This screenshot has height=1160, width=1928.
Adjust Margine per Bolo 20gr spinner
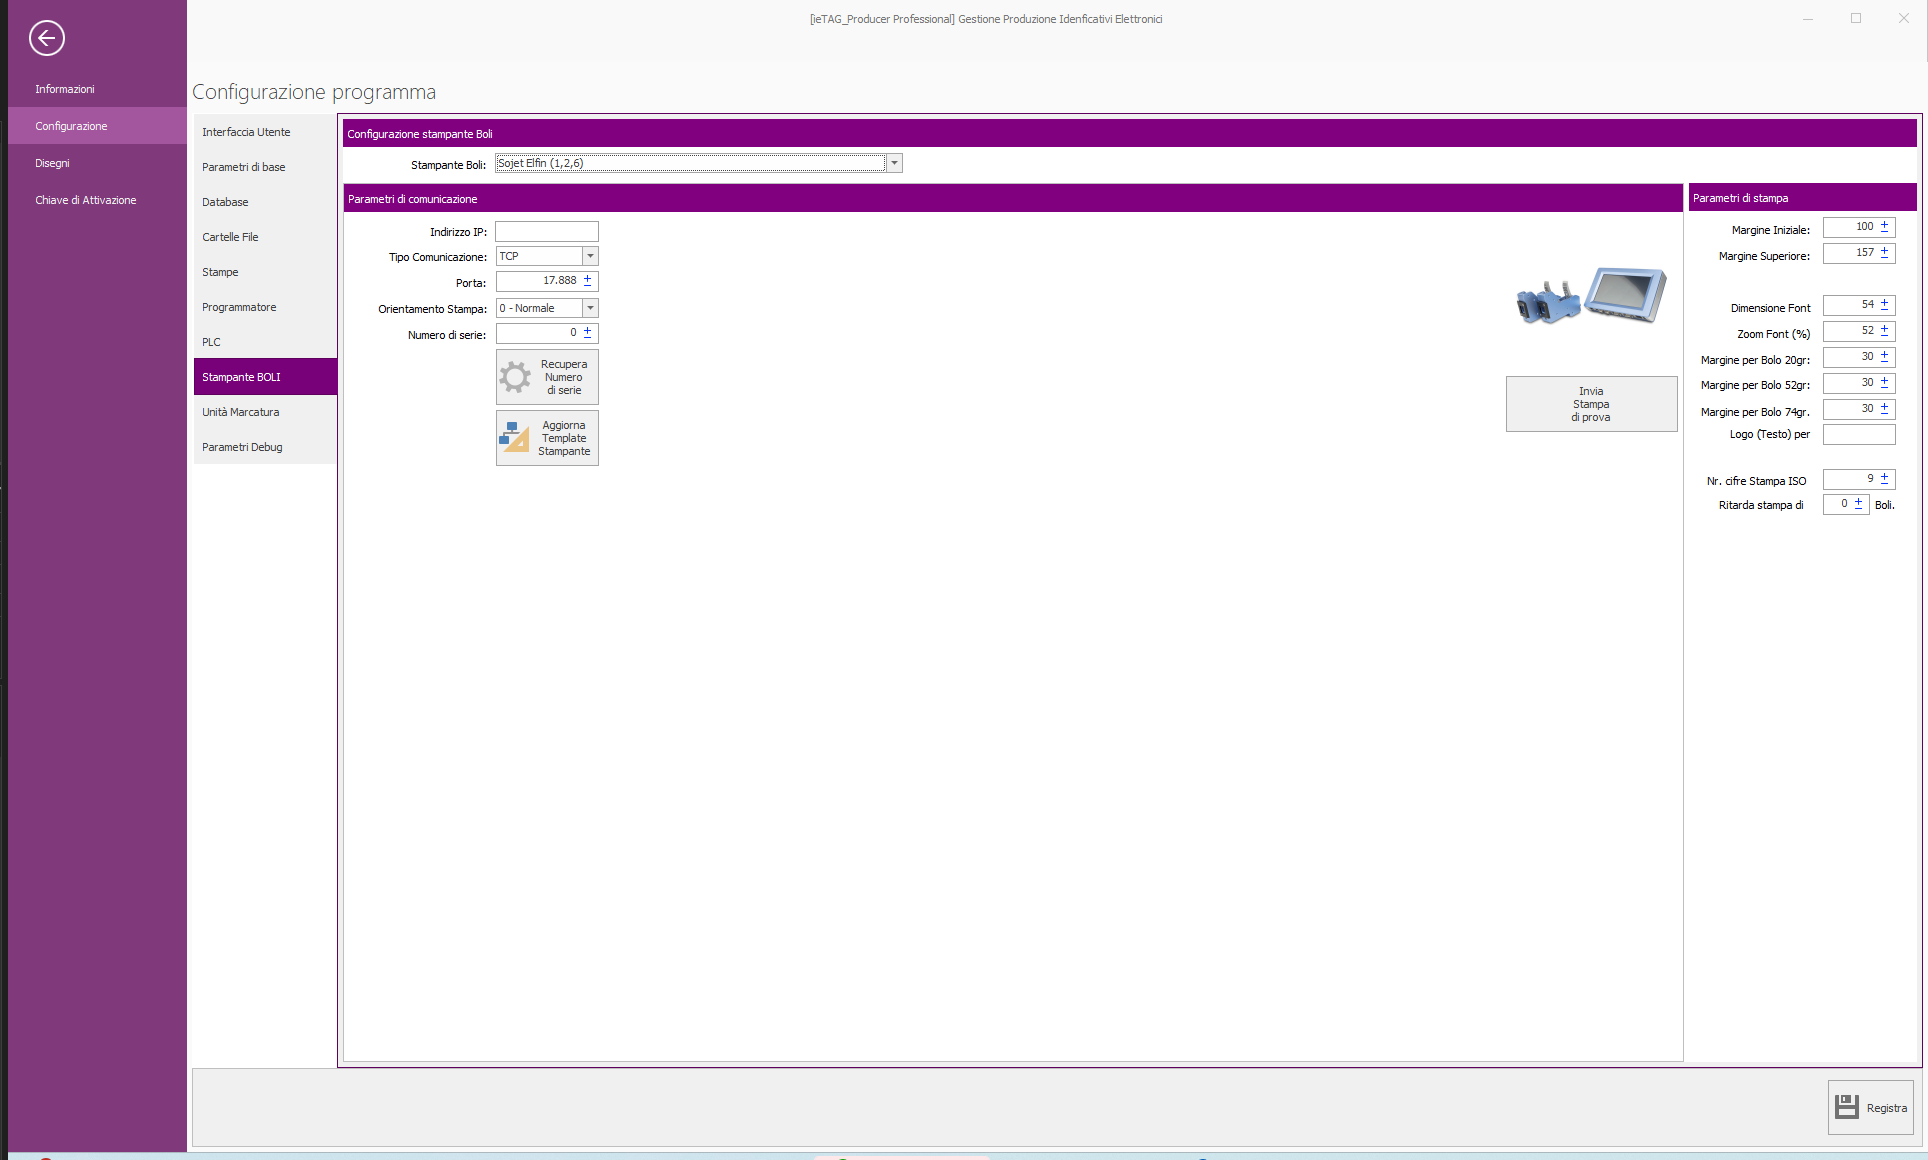point(1884,357)
